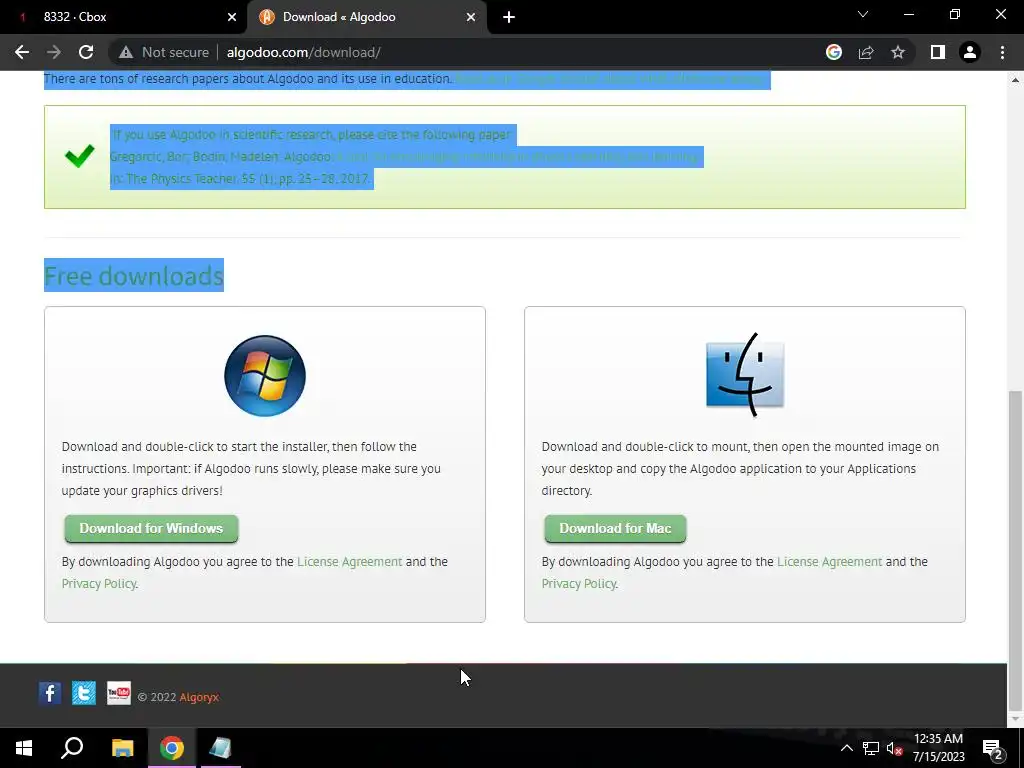Open the notification center icon
This screenshot has height=768, width=1024.
tap(993, 748)
